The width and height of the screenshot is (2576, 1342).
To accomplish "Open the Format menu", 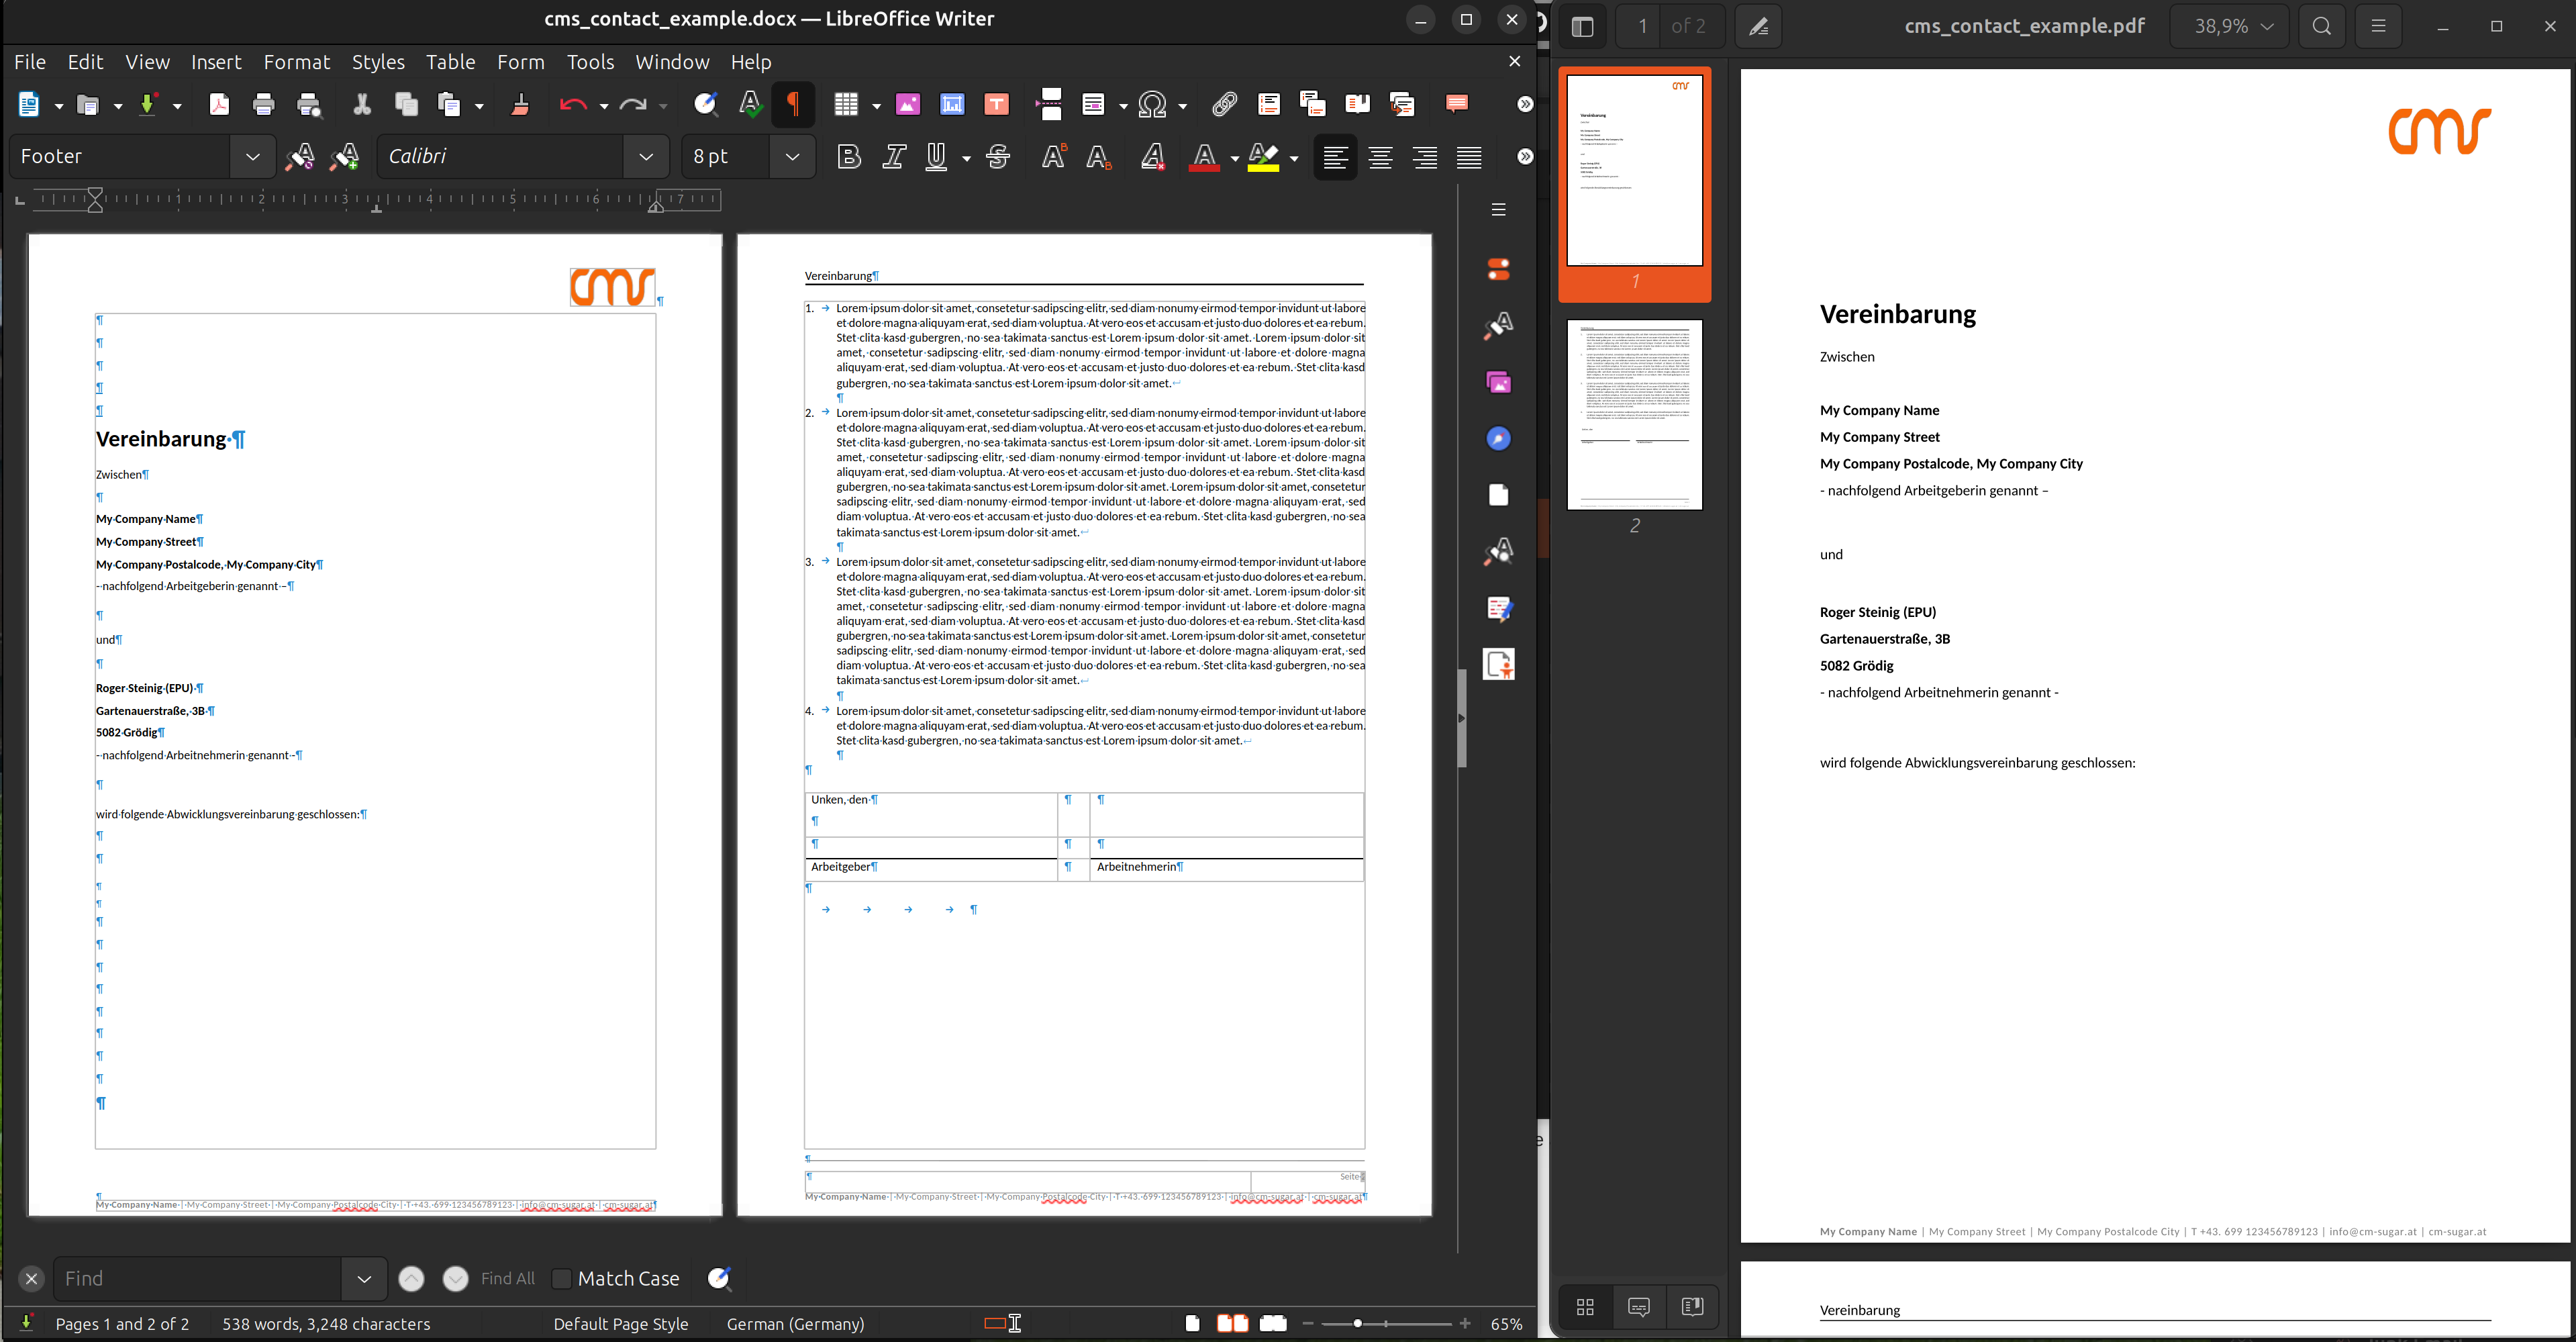I will 296,62.
